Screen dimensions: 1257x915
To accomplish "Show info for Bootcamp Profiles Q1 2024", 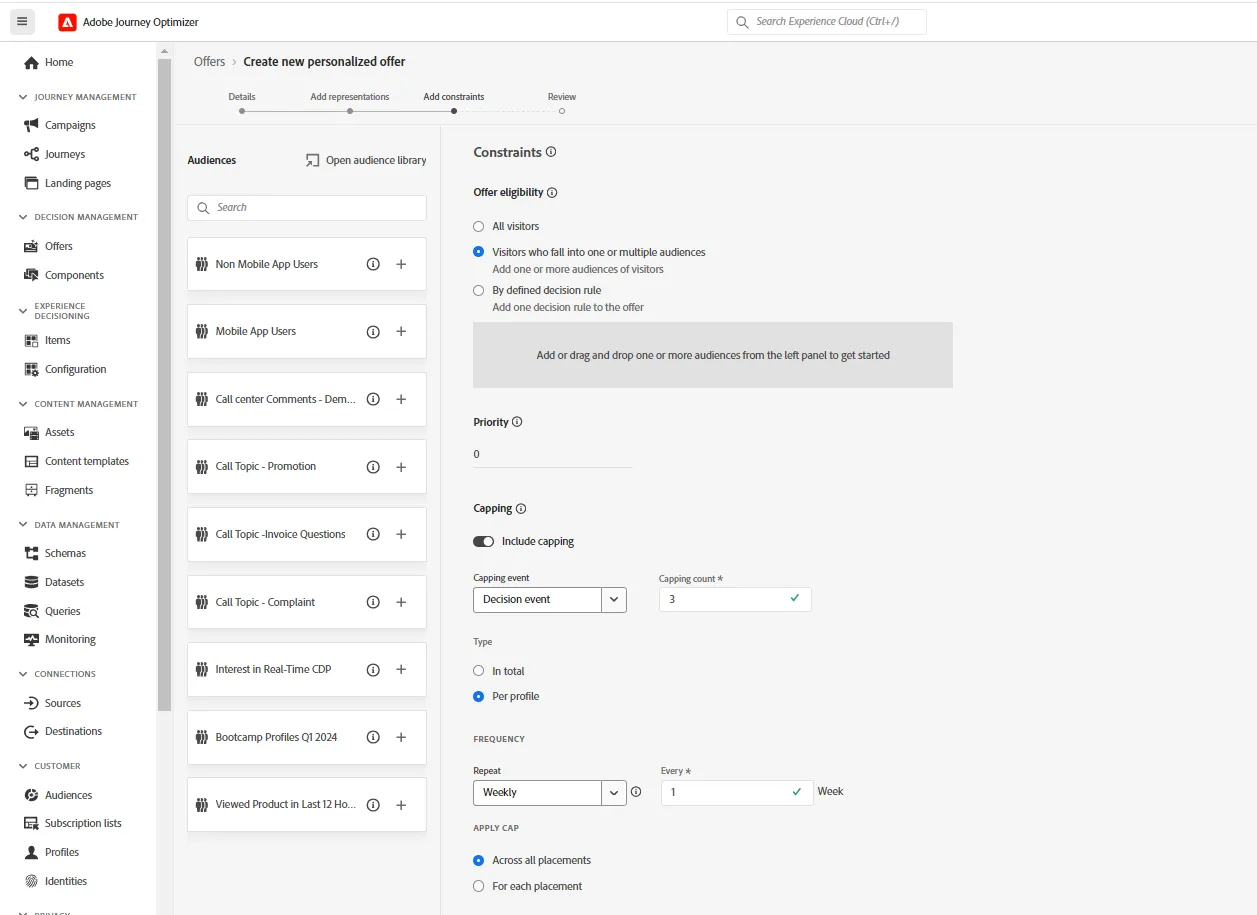I will click(x=373, y=737).
